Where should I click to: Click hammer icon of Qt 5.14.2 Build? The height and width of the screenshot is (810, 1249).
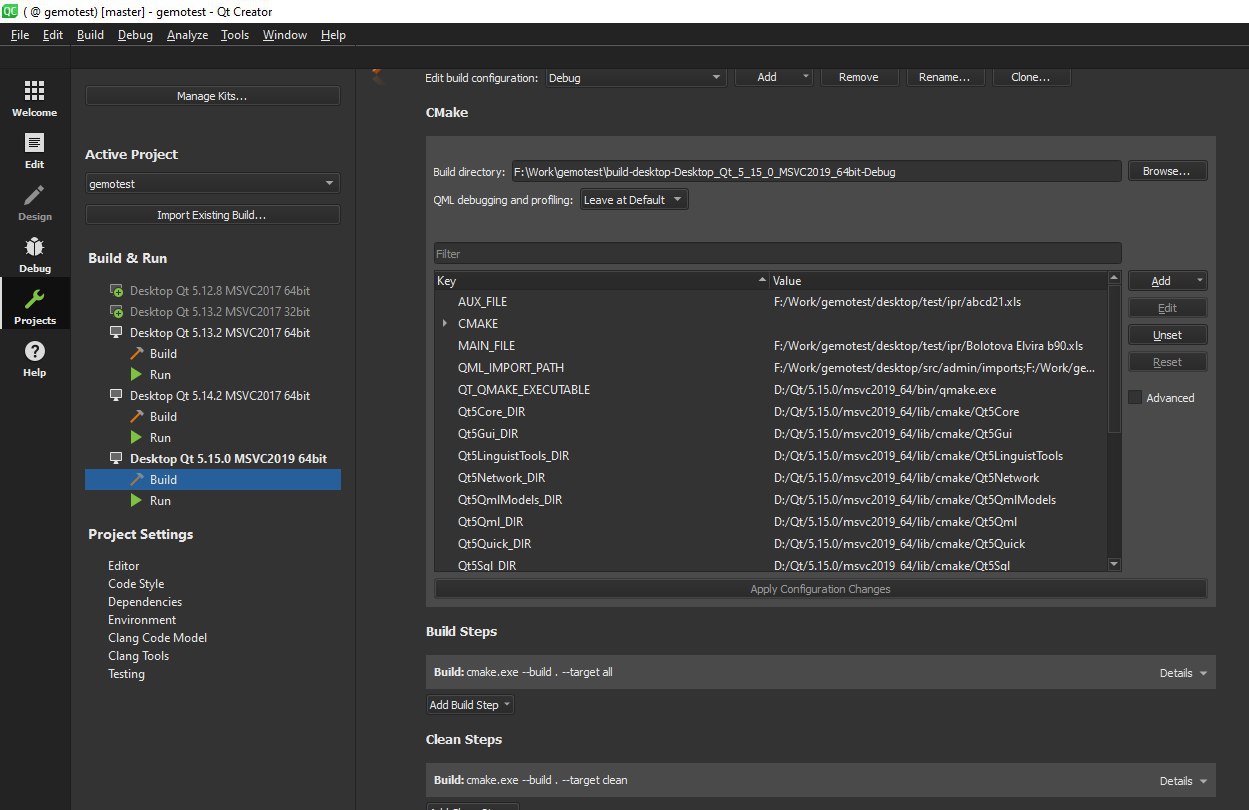coord(137,417)
